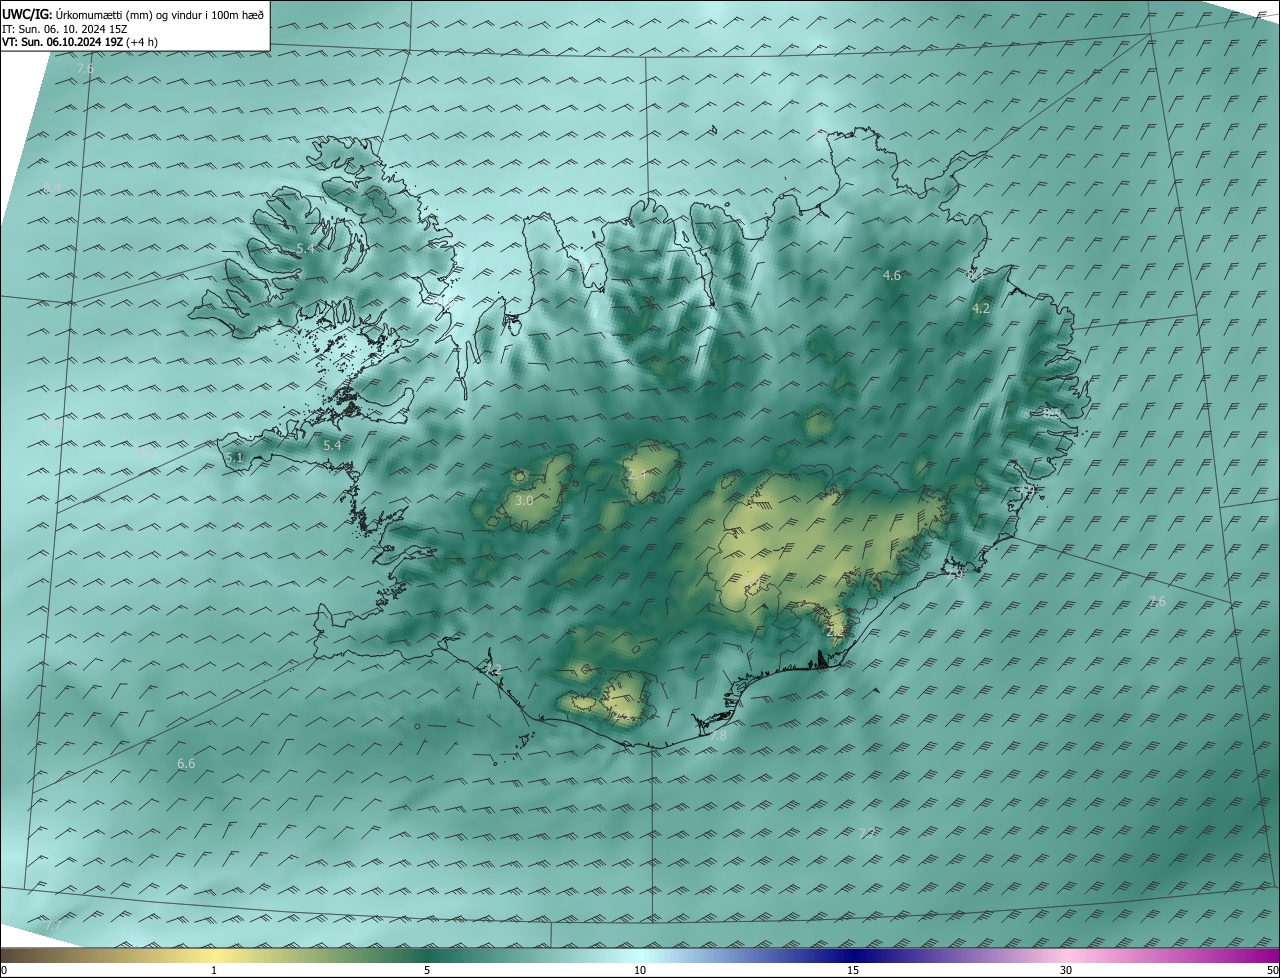Select the 'IT: Sun. 06. 10. 2024 15Z' line
Screen dimensions: 1280x978
(65, 29)
